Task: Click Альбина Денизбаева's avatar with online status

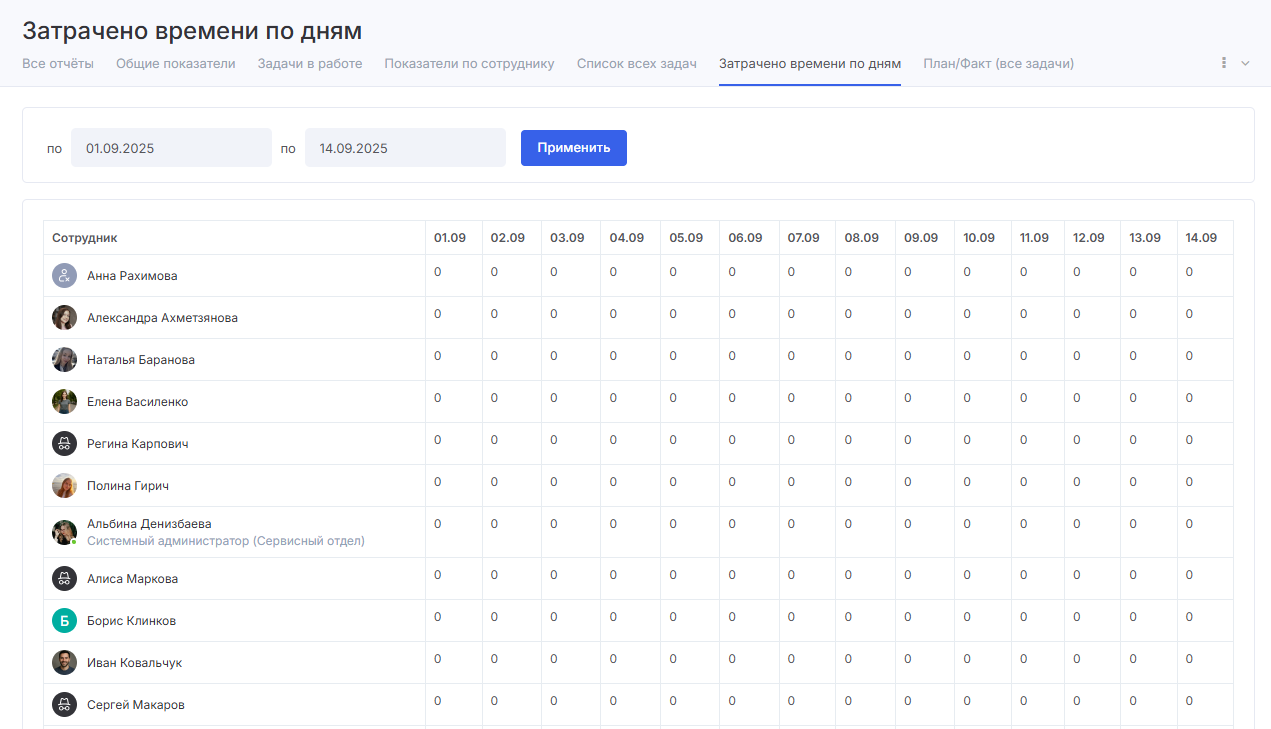Action: point(64,532)
